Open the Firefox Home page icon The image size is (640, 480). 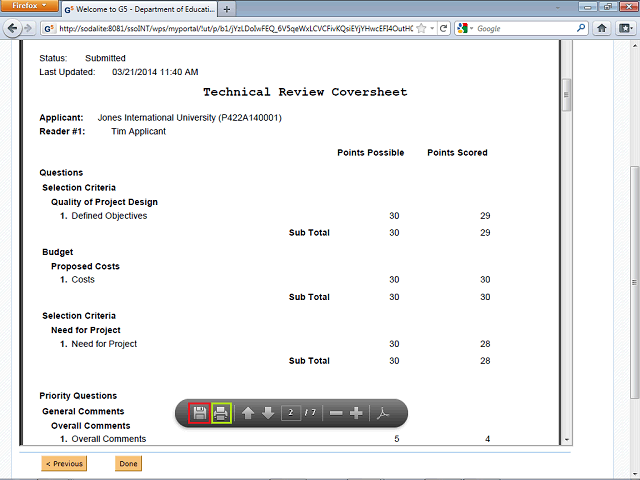(602, 28)
